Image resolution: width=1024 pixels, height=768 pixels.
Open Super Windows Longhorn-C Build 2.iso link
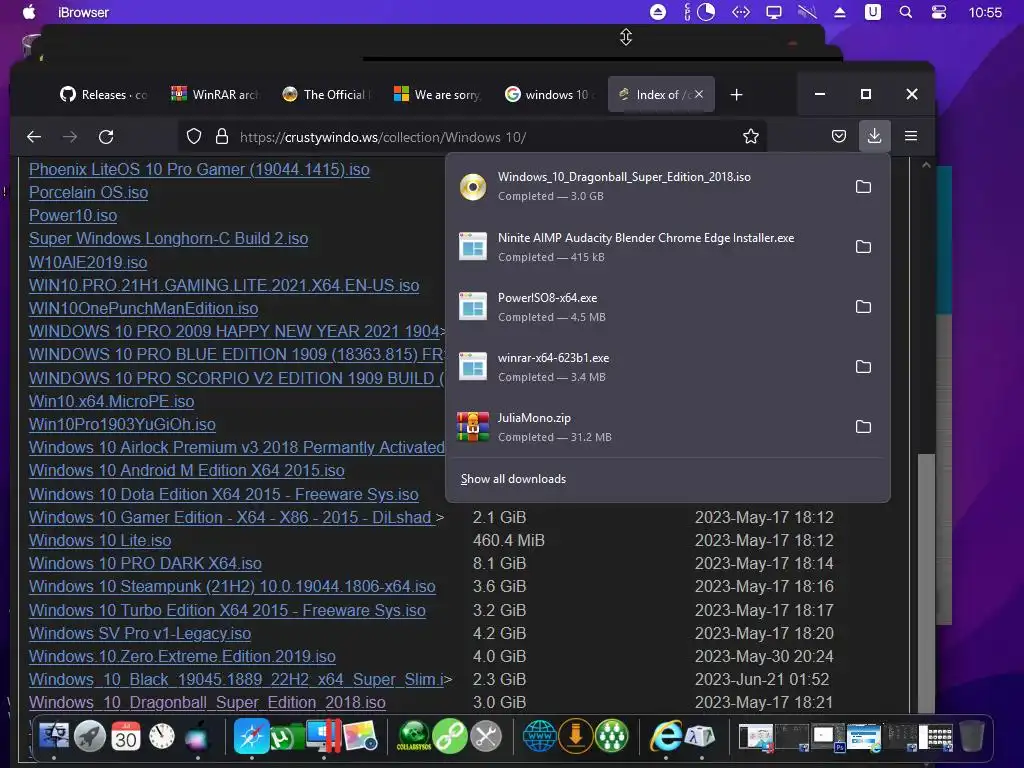coord(168,238)
